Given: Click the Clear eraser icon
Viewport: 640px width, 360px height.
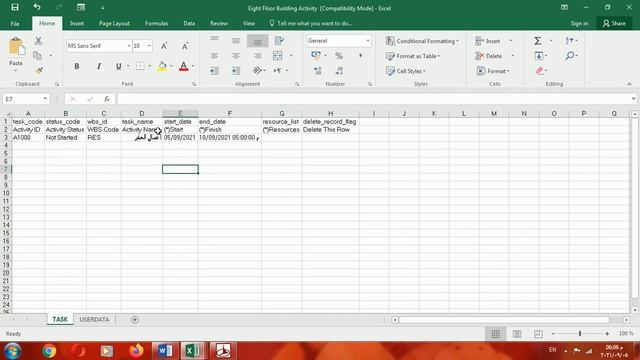Looking at the screenshot, I should click(540, 71).
